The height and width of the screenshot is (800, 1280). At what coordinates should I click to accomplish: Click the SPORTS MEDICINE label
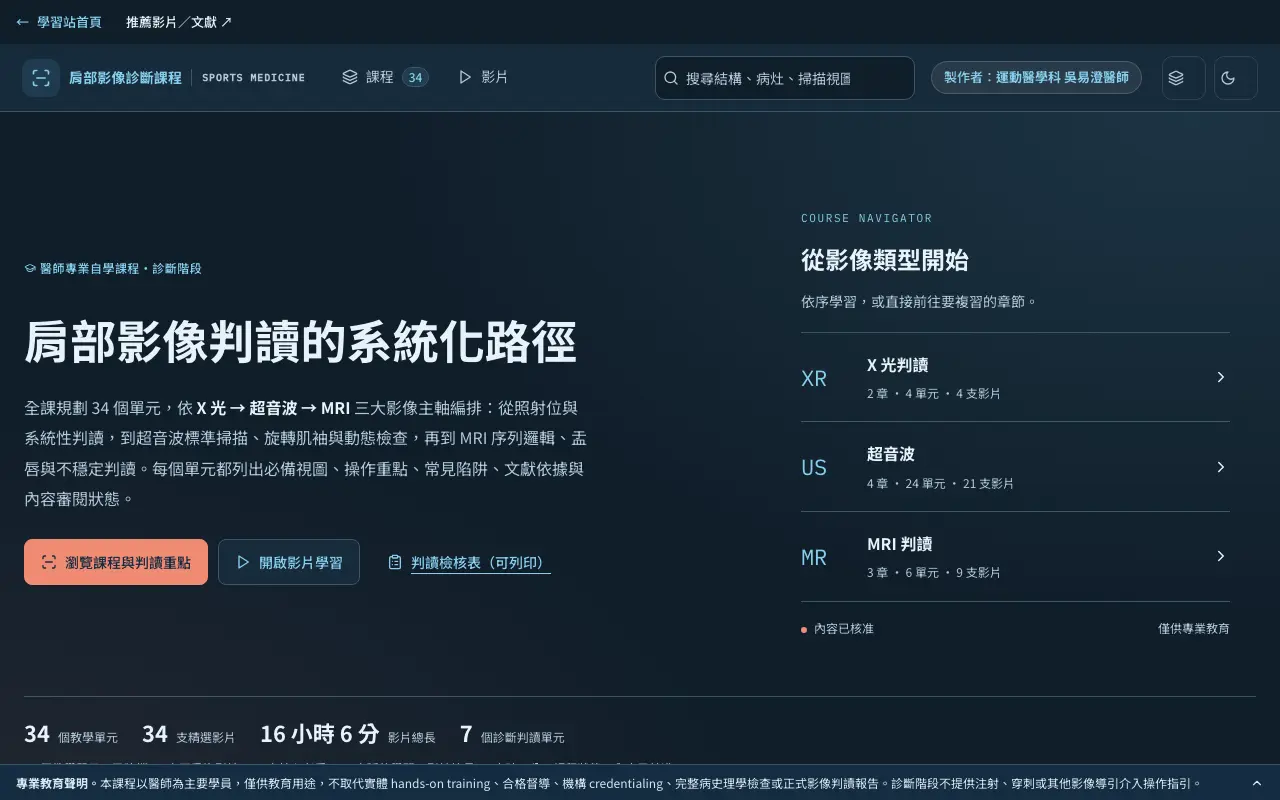point(253,78)
